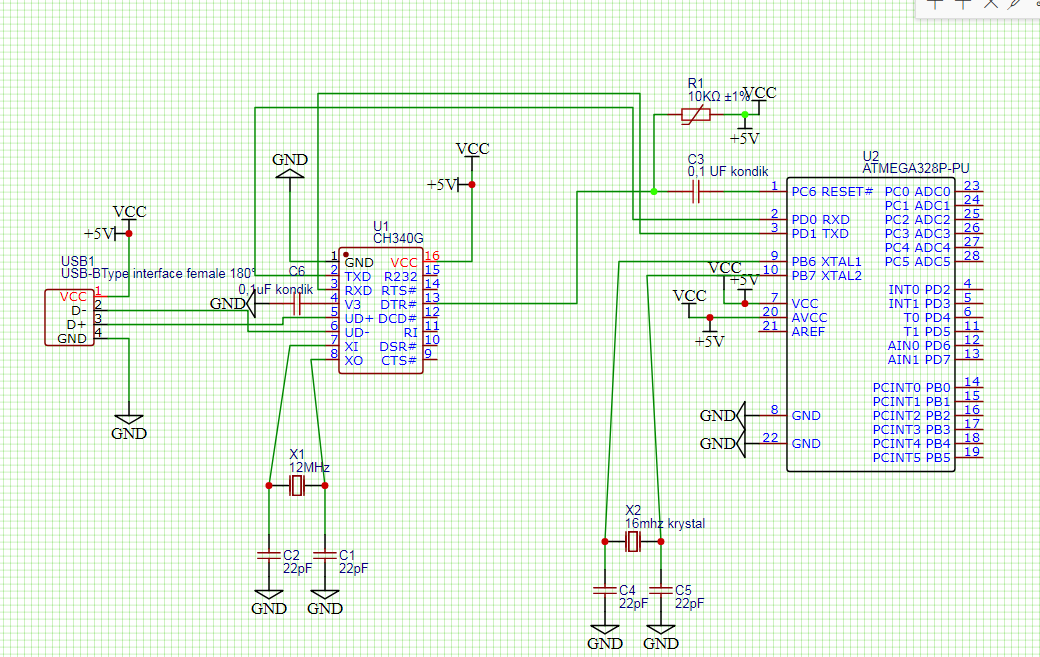Select PC6 RESET# pin on the ATMEGA328P
Viewport: 1040px width, 657px height.
point(830,191)
